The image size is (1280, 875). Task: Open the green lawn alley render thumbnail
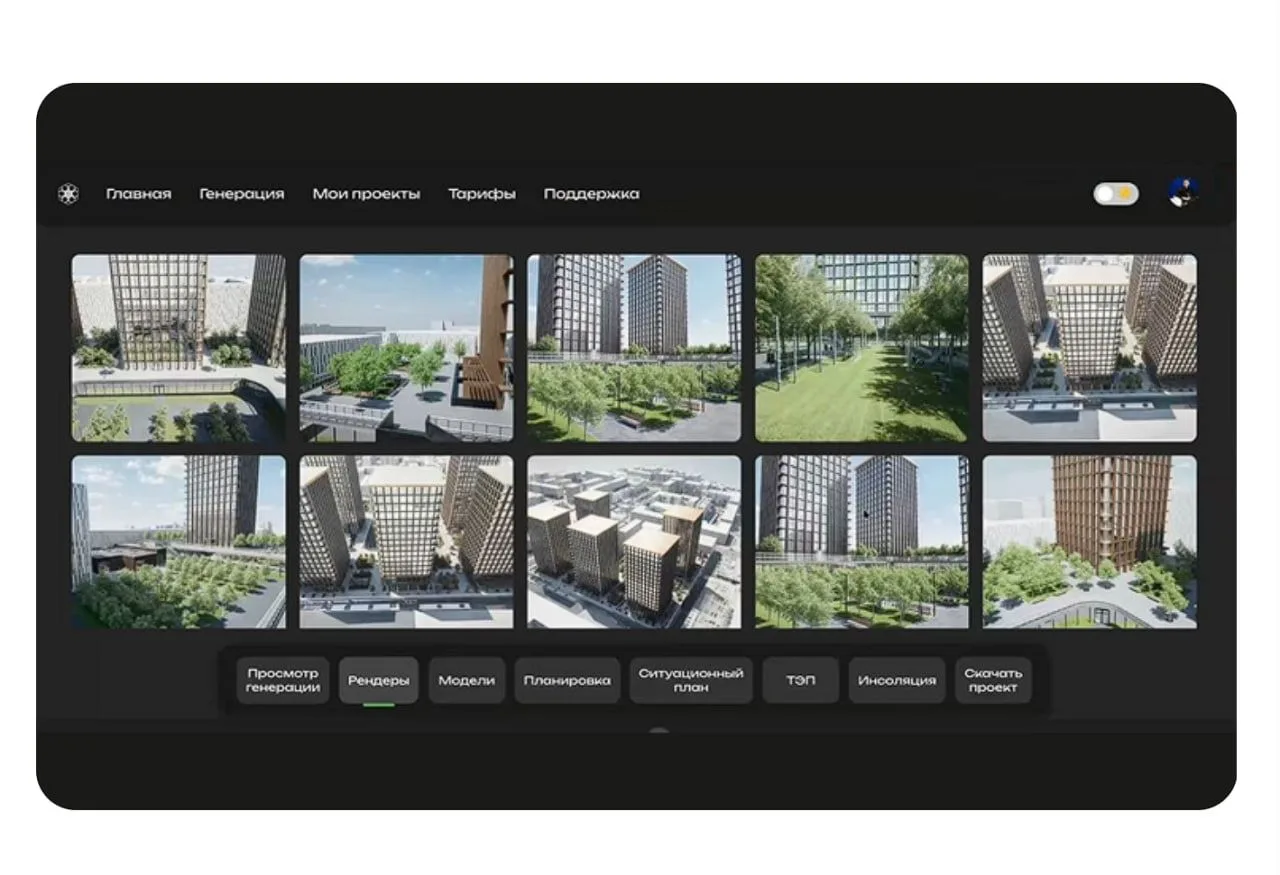[861, 348]
